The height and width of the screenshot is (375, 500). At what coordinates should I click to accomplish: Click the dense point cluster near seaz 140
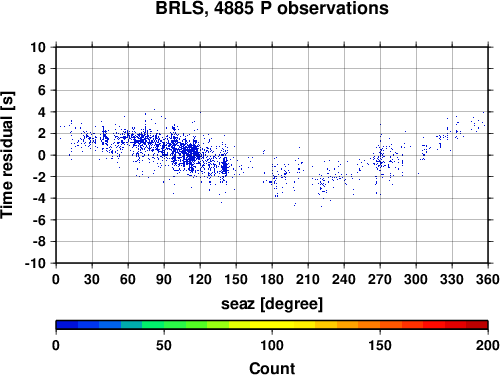[x=225, y=167]
